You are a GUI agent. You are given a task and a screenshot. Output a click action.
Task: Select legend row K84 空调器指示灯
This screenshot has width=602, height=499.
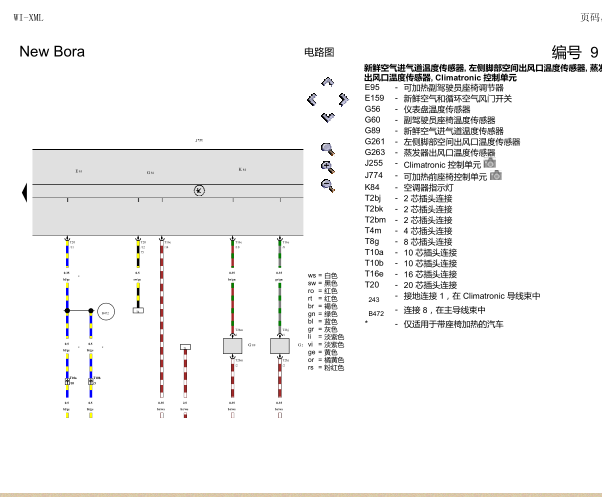tap(409, 187)
